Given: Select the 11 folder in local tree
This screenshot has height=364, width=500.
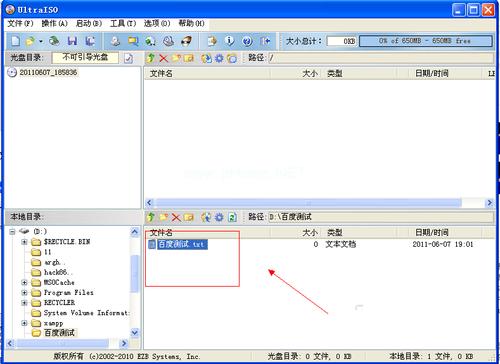Looking at the screenshot, I should 47,252.
